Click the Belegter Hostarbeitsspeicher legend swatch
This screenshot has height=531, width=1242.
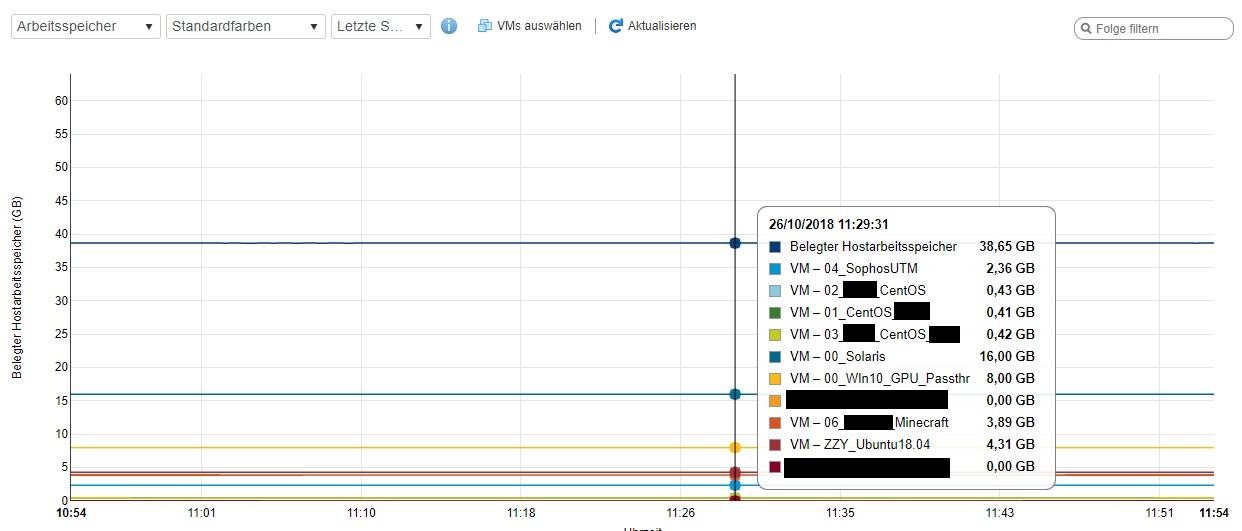[x=775, y=247]
